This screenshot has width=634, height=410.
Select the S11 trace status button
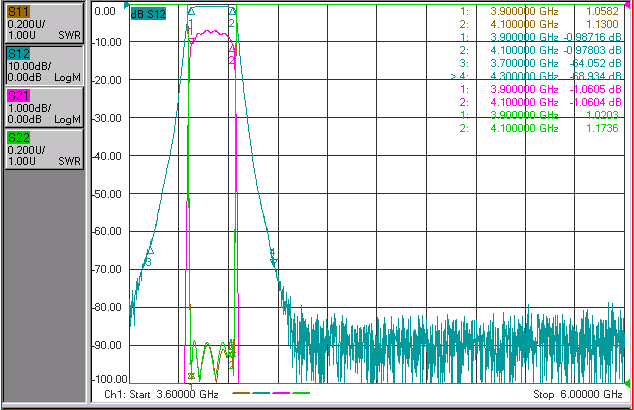pyautogui.click(x=44, y=23)
